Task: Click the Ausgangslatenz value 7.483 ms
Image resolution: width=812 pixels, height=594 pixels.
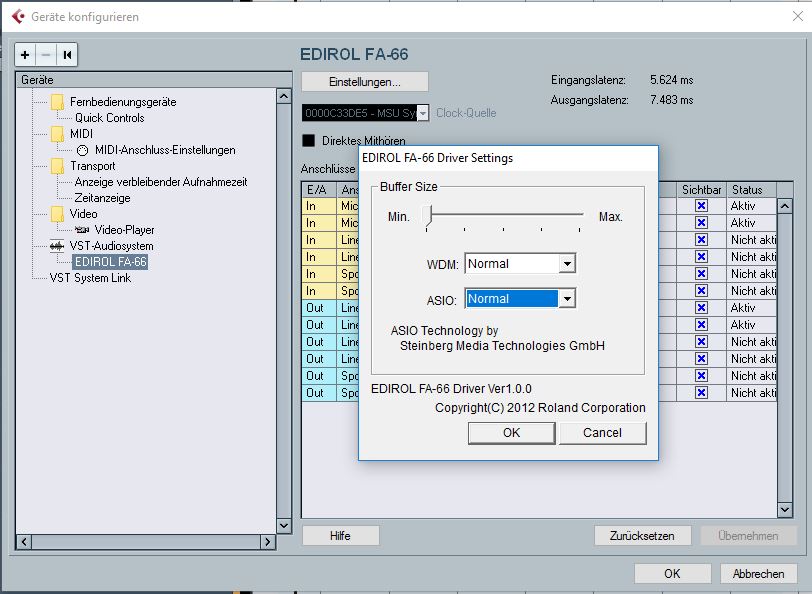Action: (x=672, y=100)
